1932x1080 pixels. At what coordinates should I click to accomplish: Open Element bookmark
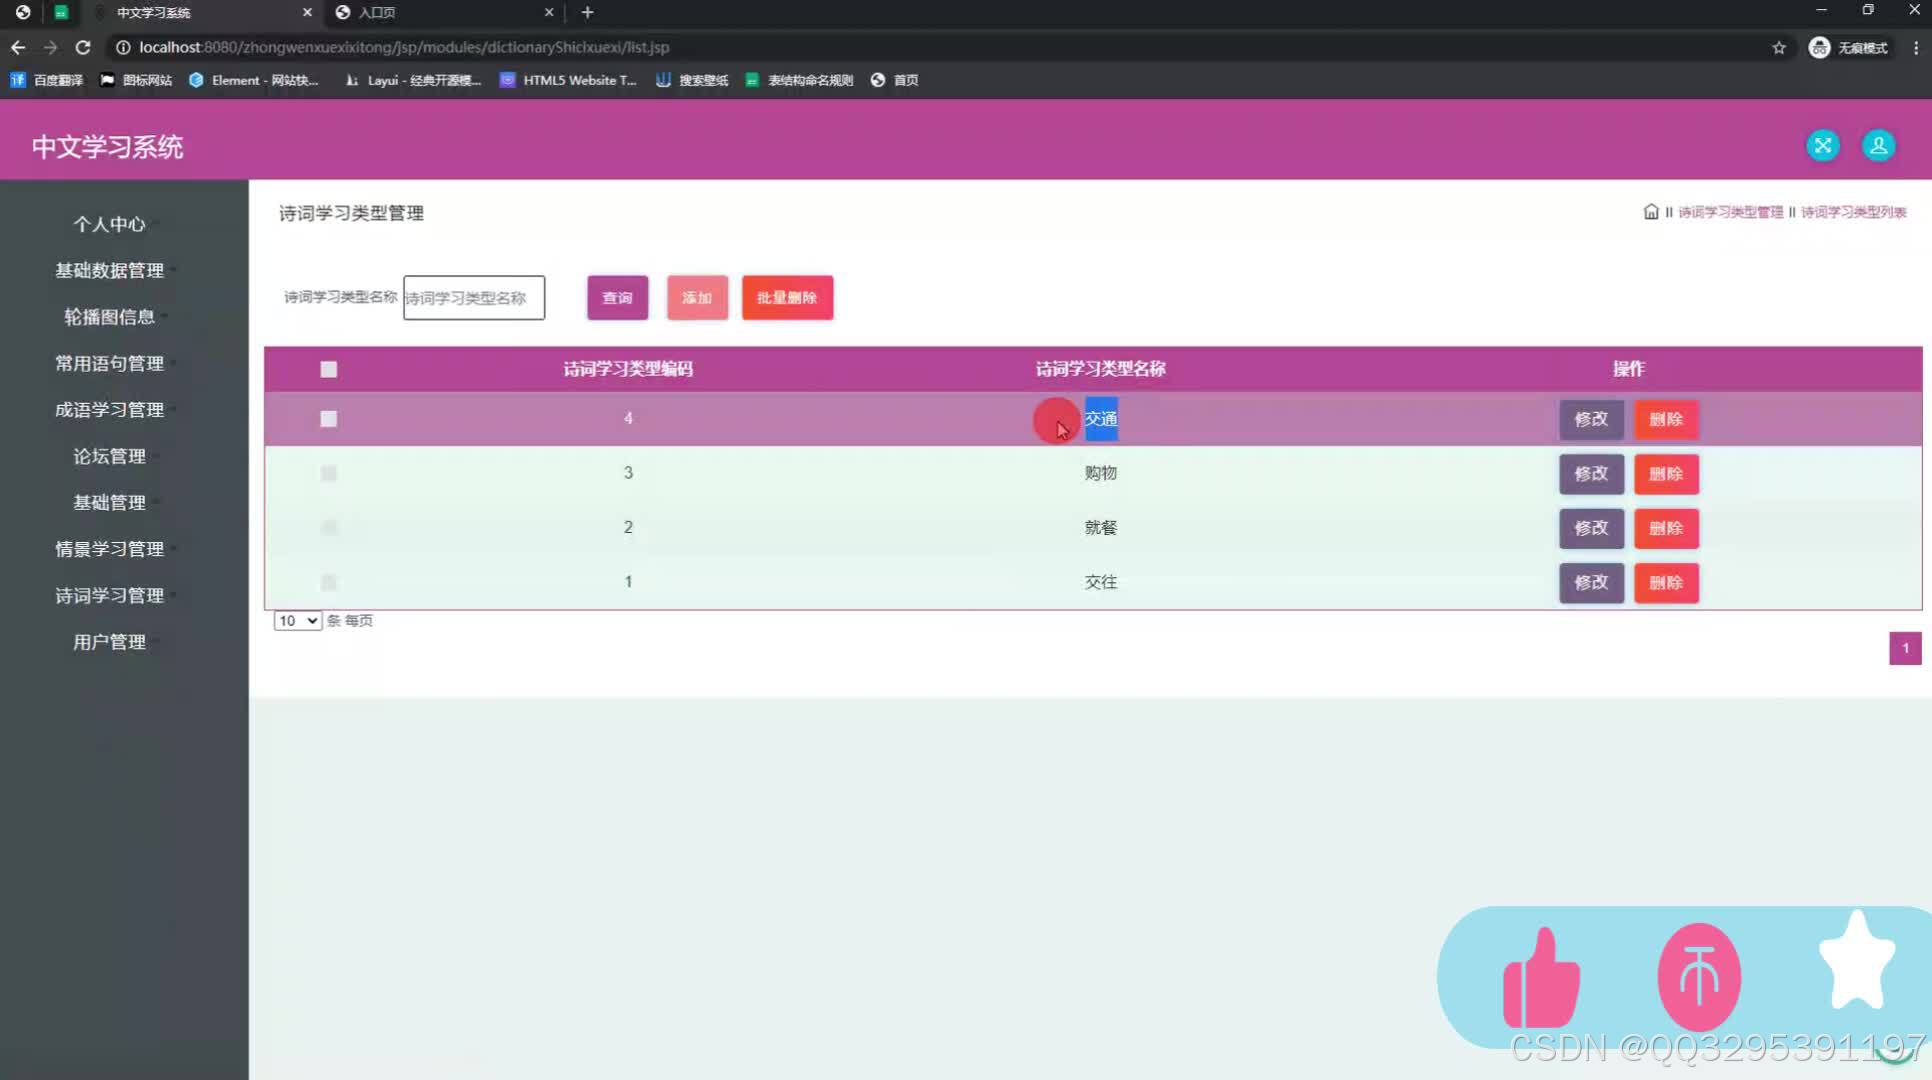coord(254,80)
